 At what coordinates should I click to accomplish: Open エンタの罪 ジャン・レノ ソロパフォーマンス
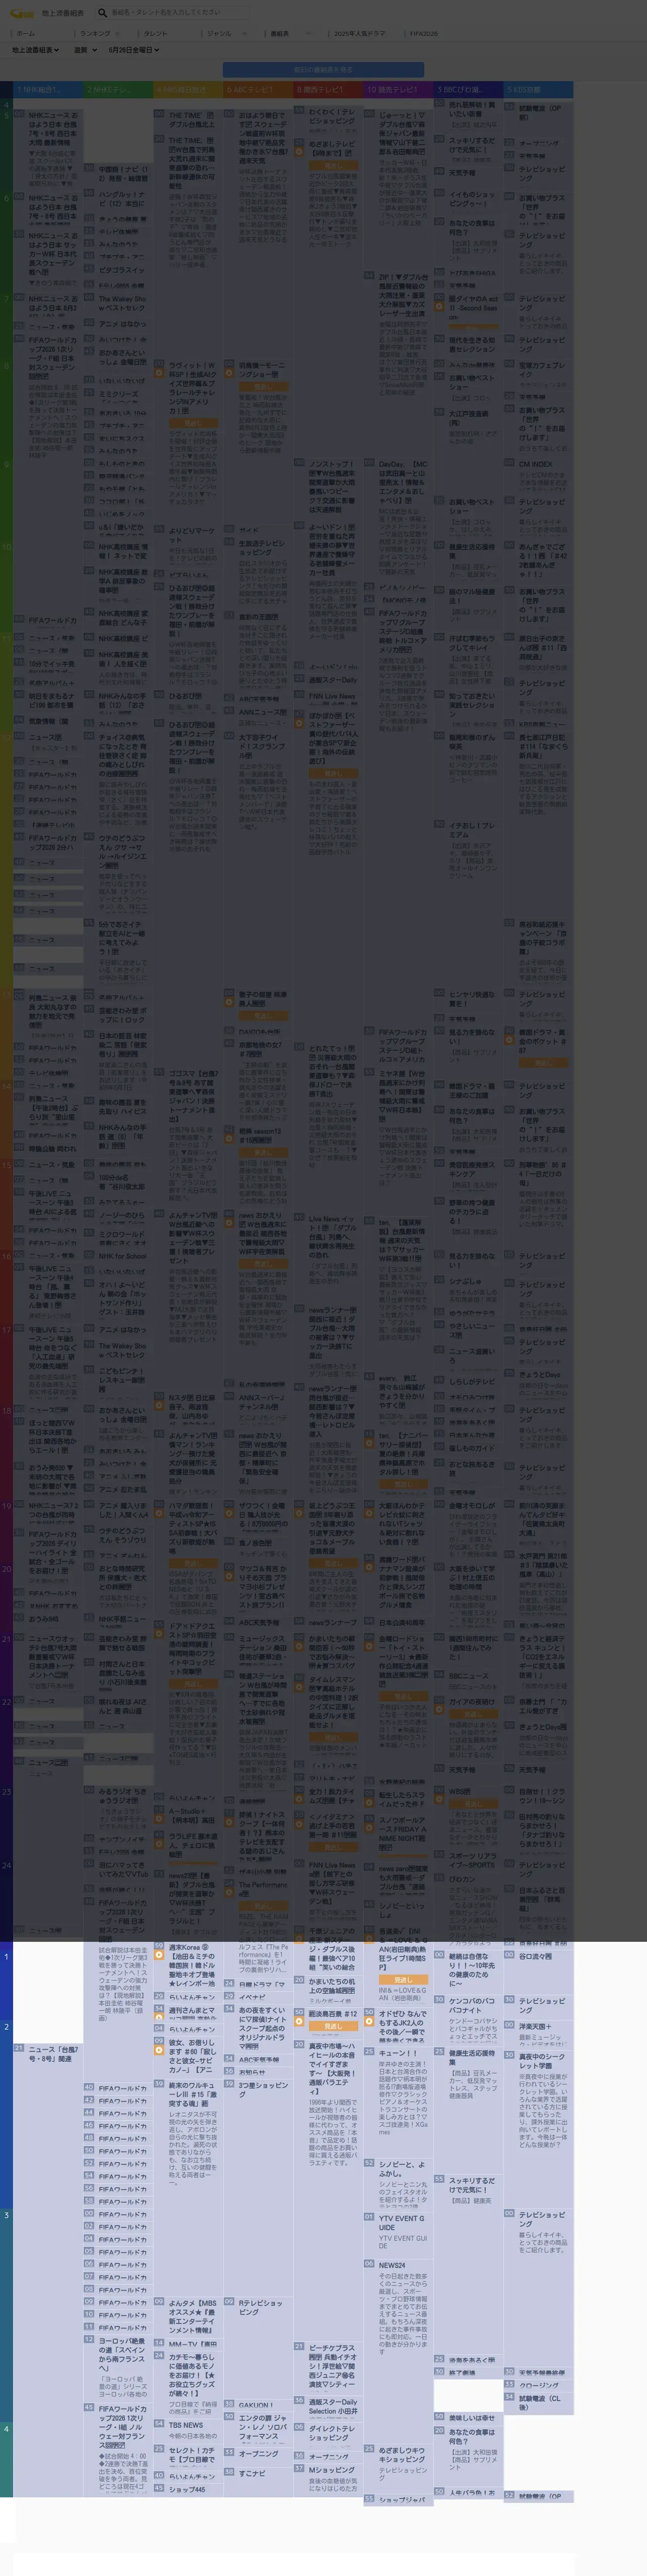(262, 2427)
